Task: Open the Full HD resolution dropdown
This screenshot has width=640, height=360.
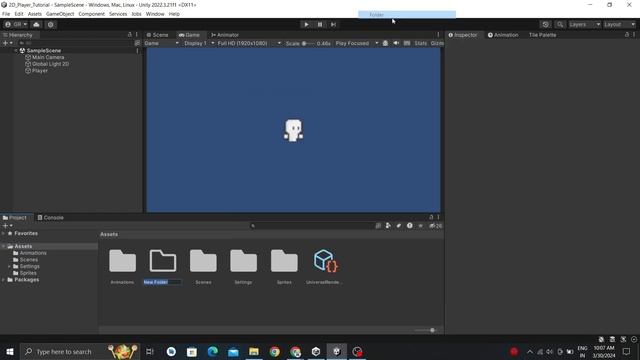Action: click(249, 43)
